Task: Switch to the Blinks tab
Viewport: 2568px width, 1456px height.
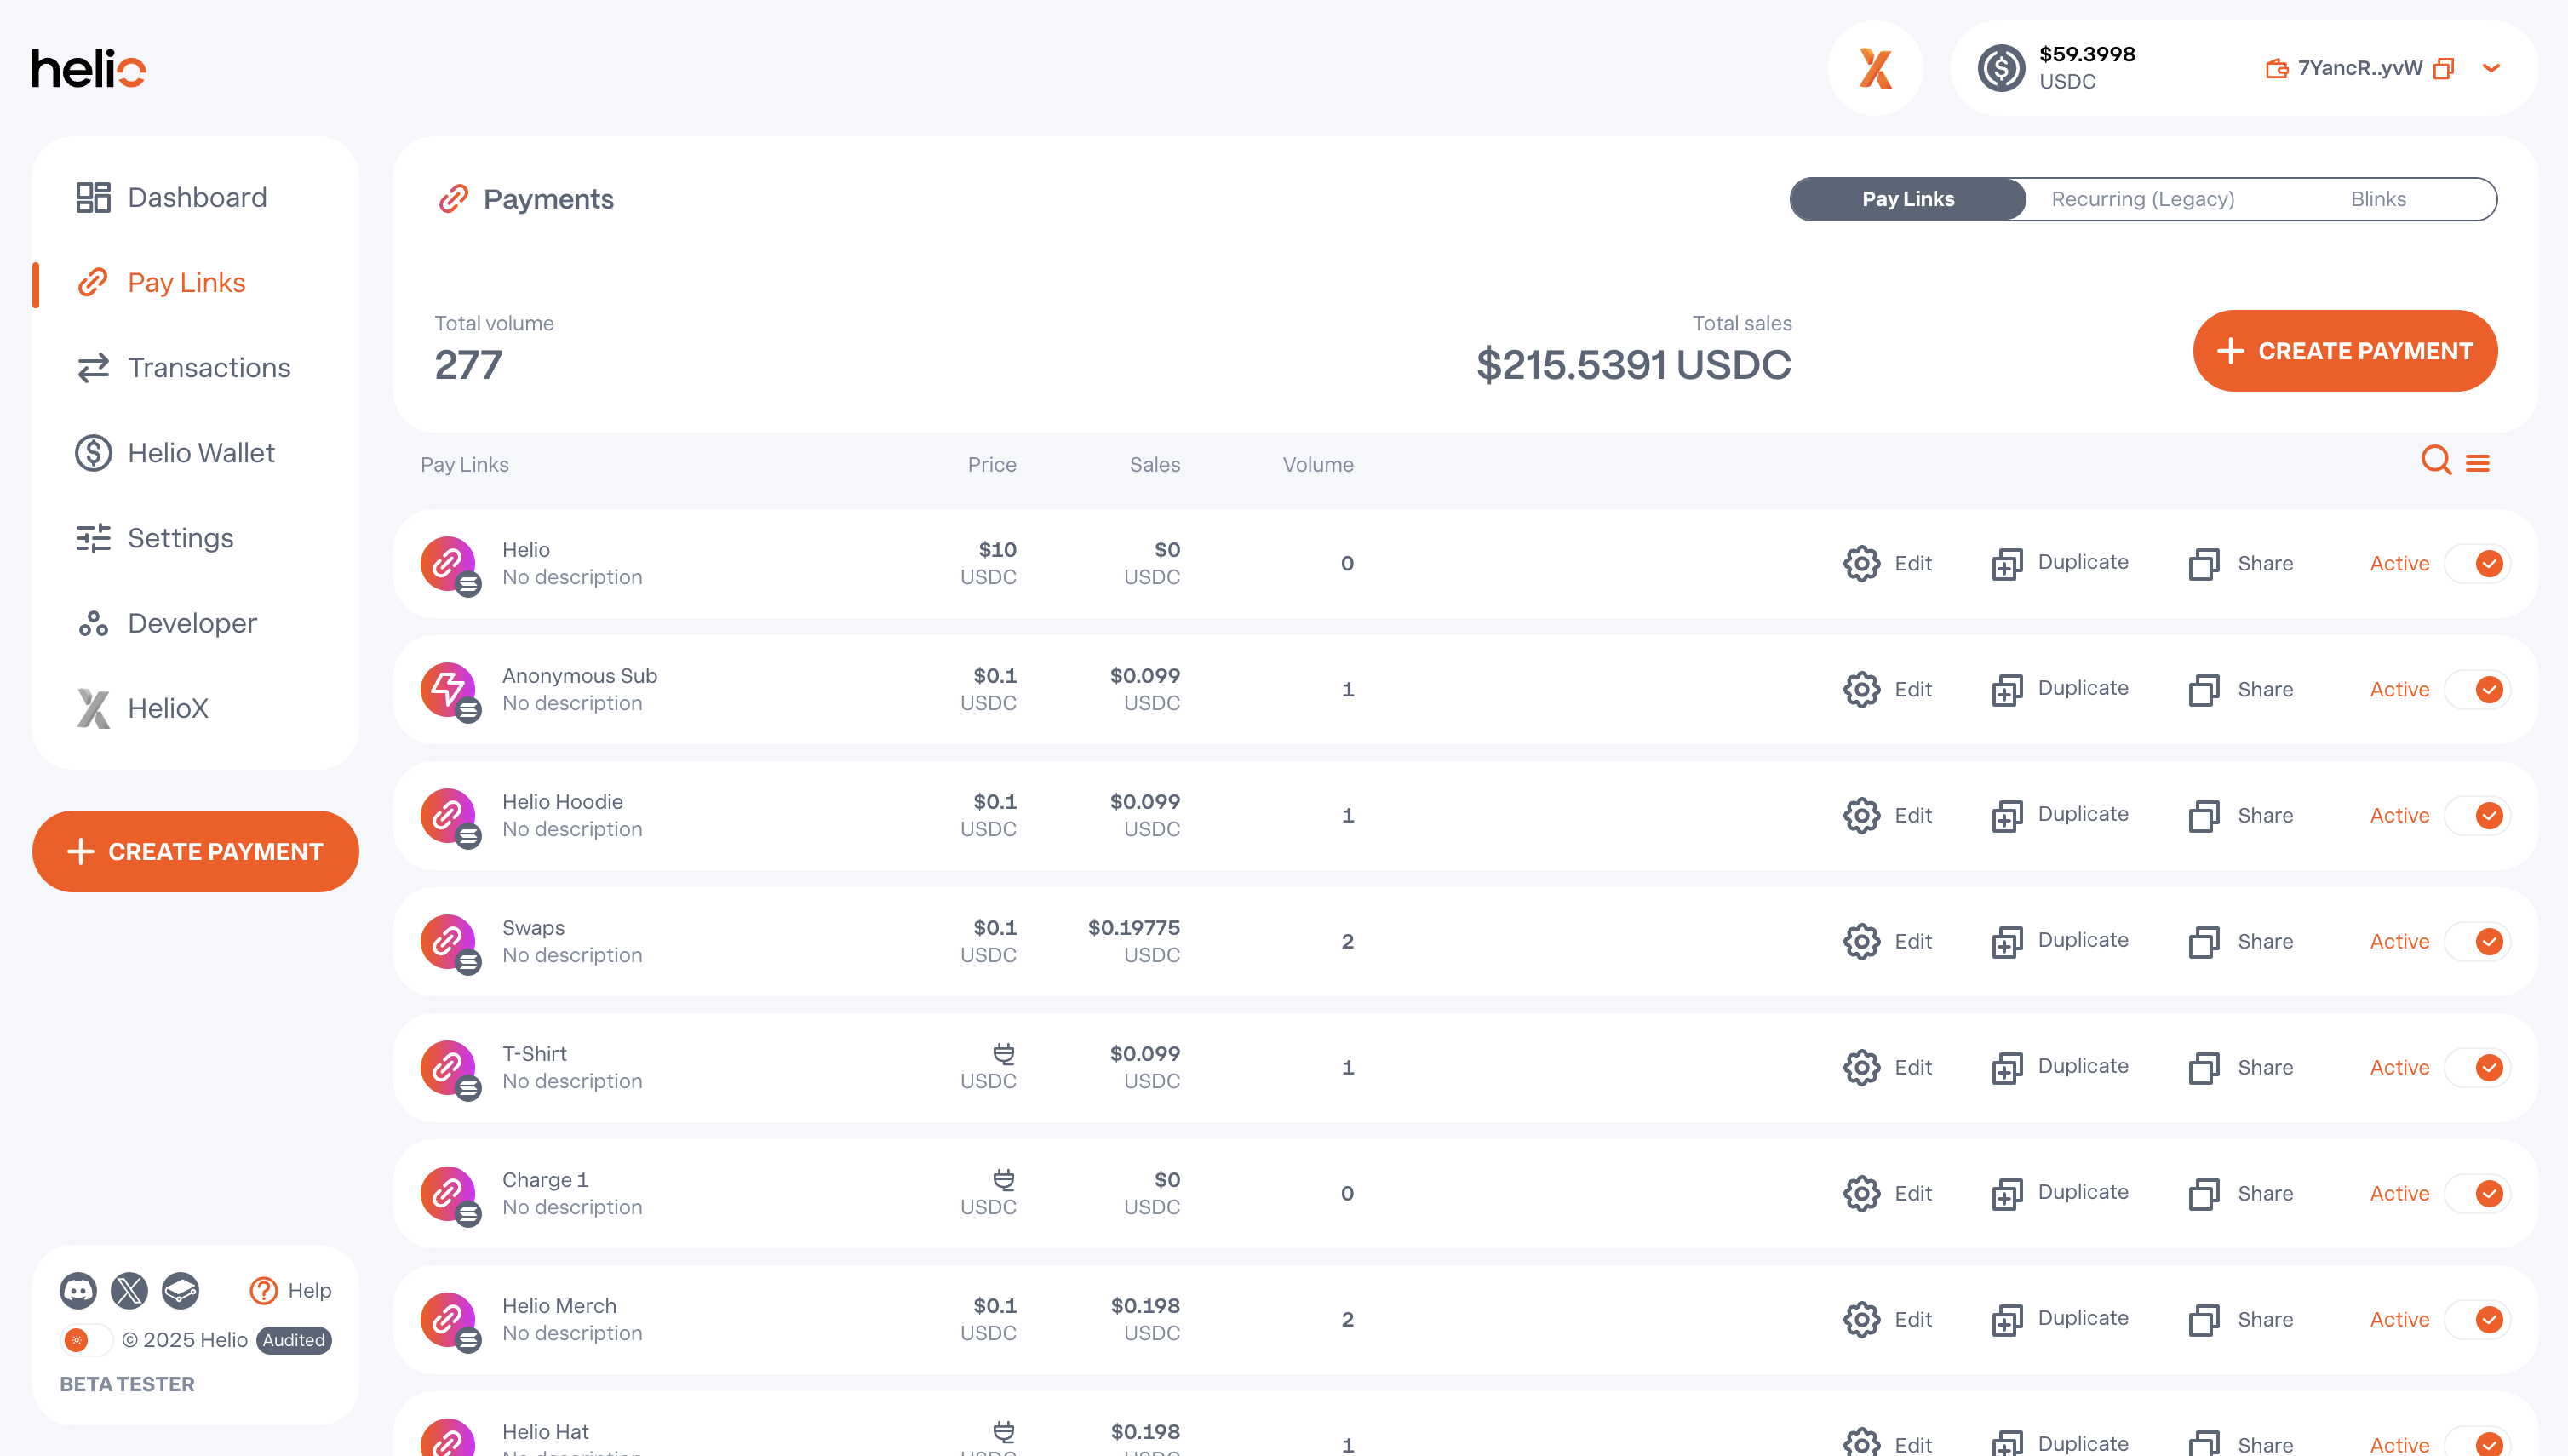Action: pyautogui.click(x=2378, y=199)
